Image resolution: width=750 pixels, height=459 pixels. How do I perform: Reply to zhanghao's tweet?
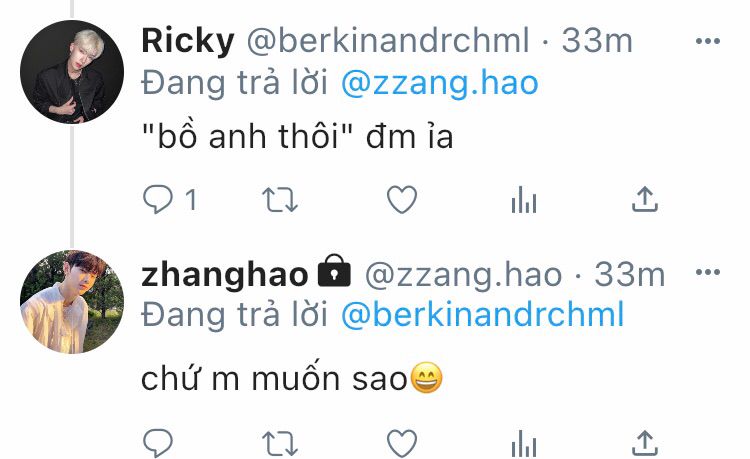pyautogui.click(x=158, y=443)
